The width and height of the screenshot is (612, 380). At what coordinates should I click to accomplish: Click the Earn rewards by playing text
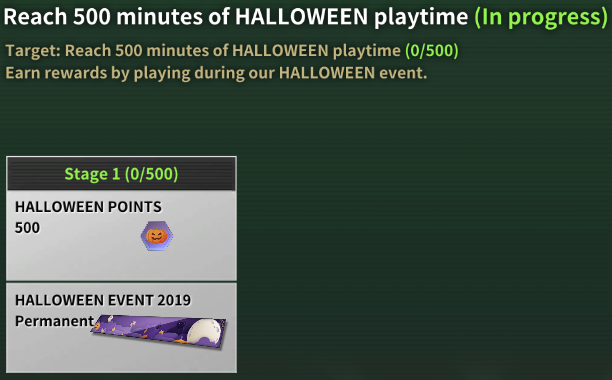point(216,73)
